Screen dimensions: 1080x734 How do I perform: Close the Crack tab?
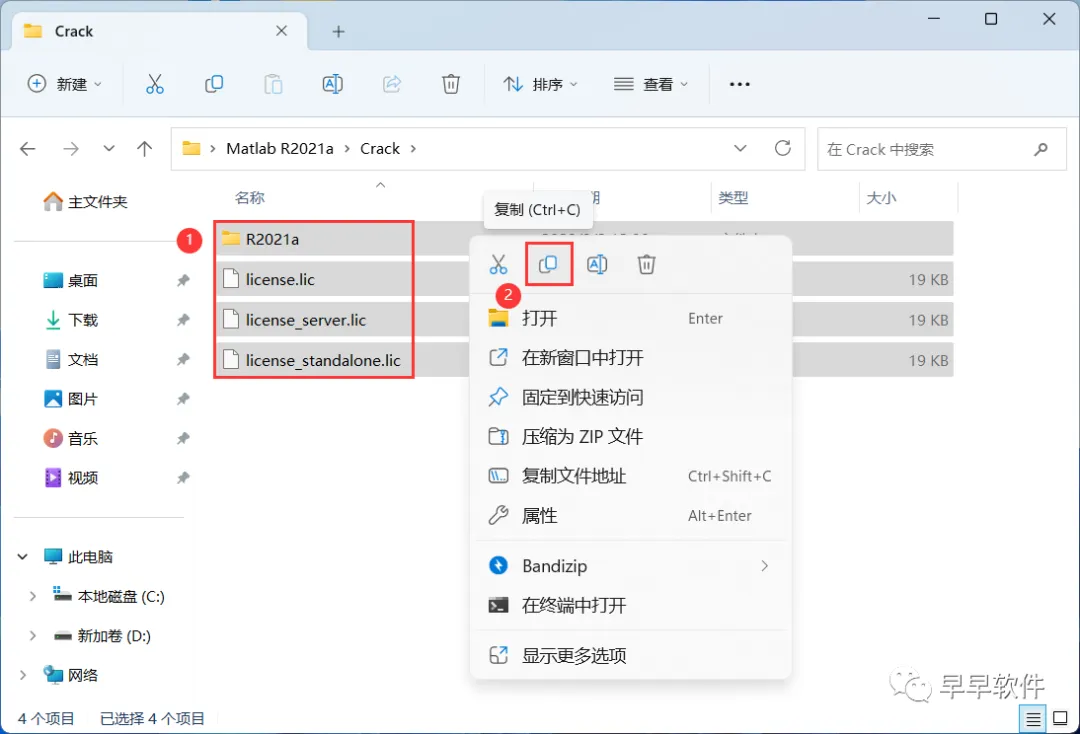point(281,31)
